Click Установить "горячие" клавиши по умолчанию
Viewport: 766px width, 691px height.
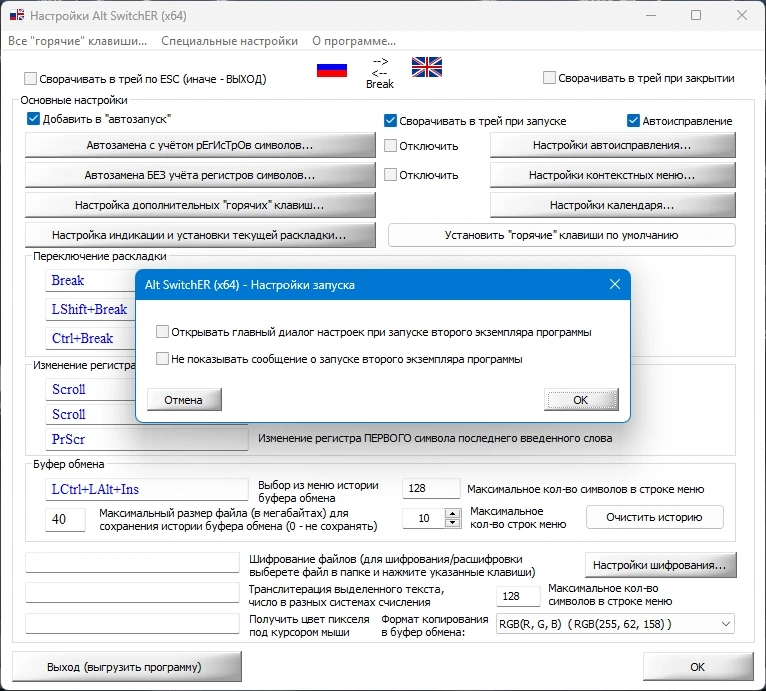(x=561, y=235)
